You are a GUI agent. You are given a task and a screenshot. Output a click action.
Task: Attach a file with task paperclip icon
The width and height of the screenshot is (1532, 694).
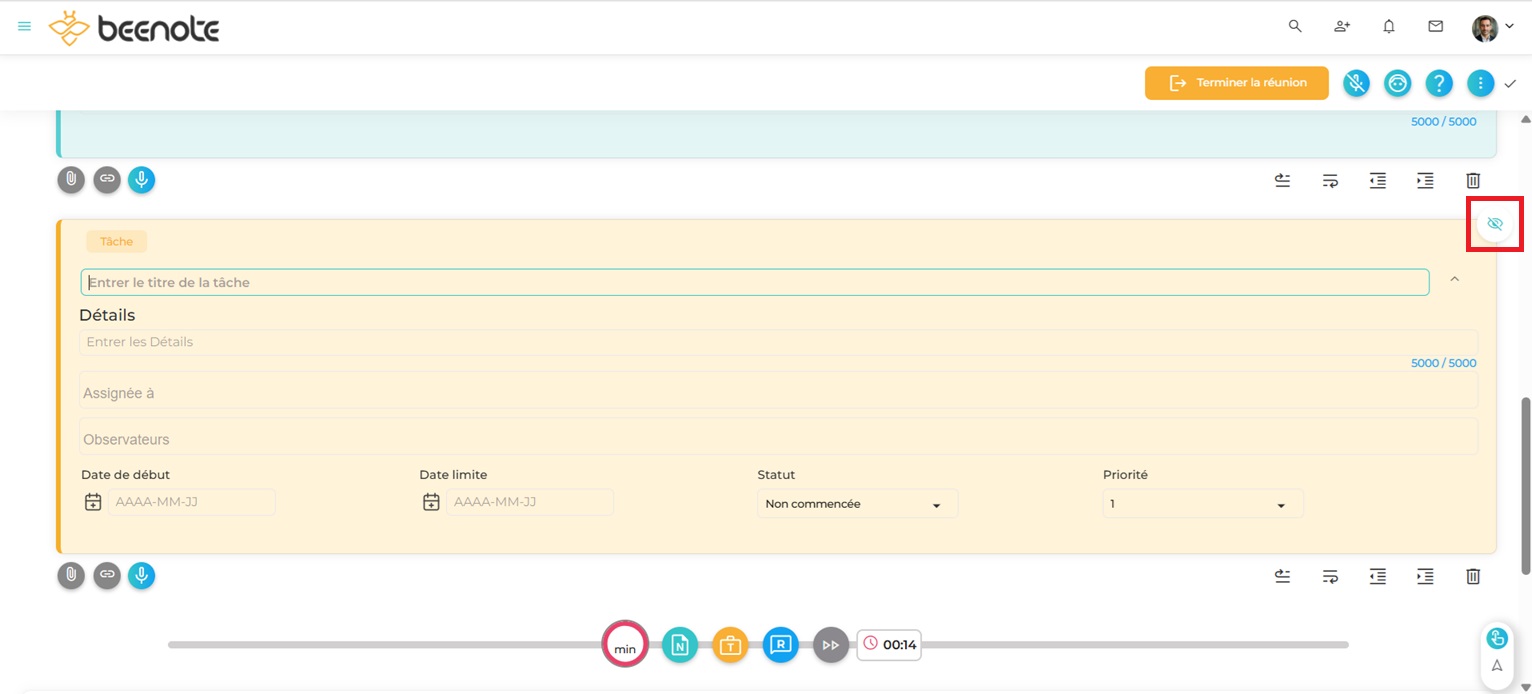point(71,576)
